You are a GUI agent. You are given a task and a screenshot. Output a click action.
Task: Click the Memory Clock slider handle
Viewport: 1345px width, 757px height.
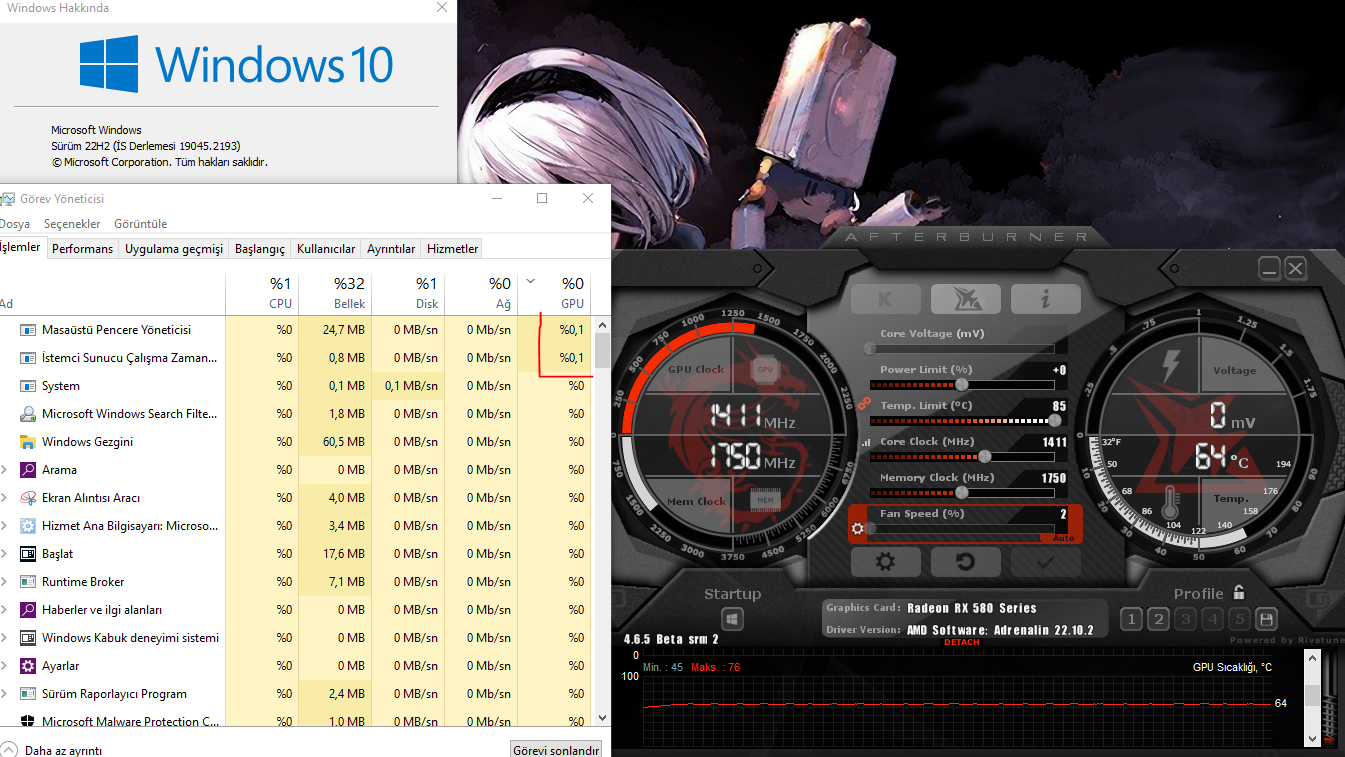[x=962, y=492]
